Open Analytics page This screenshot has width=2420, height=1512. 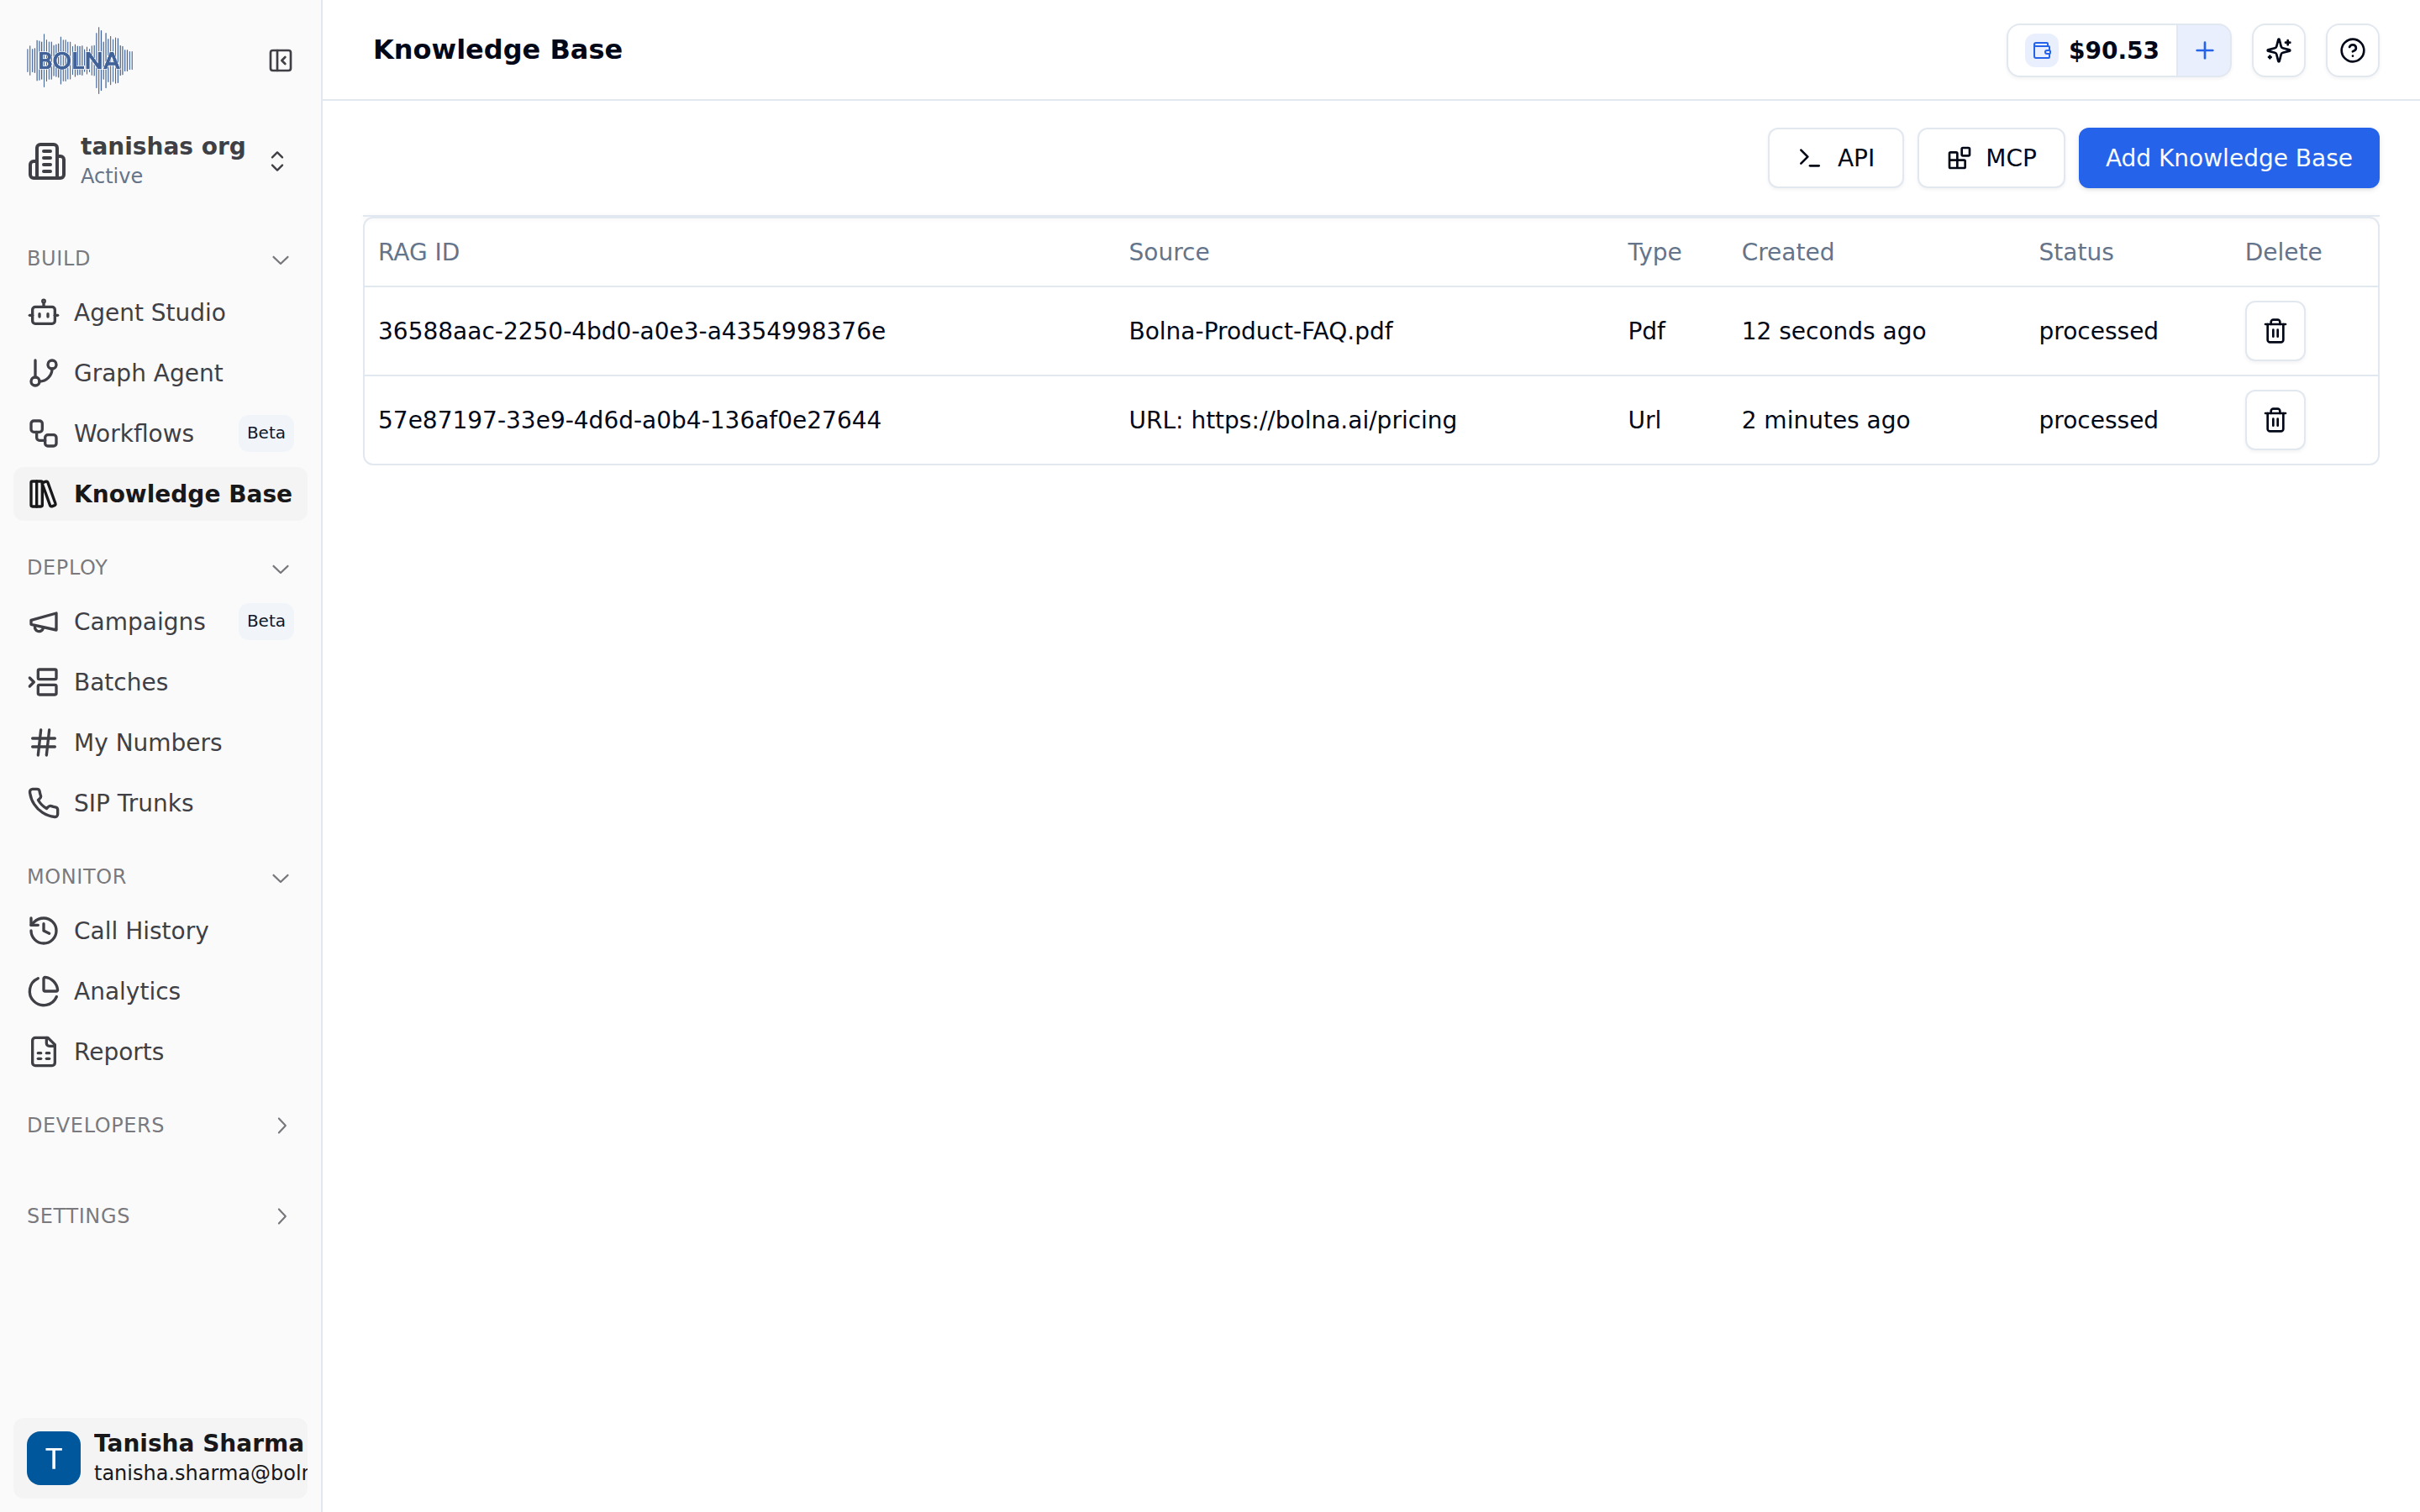click(x=160, y=991)
